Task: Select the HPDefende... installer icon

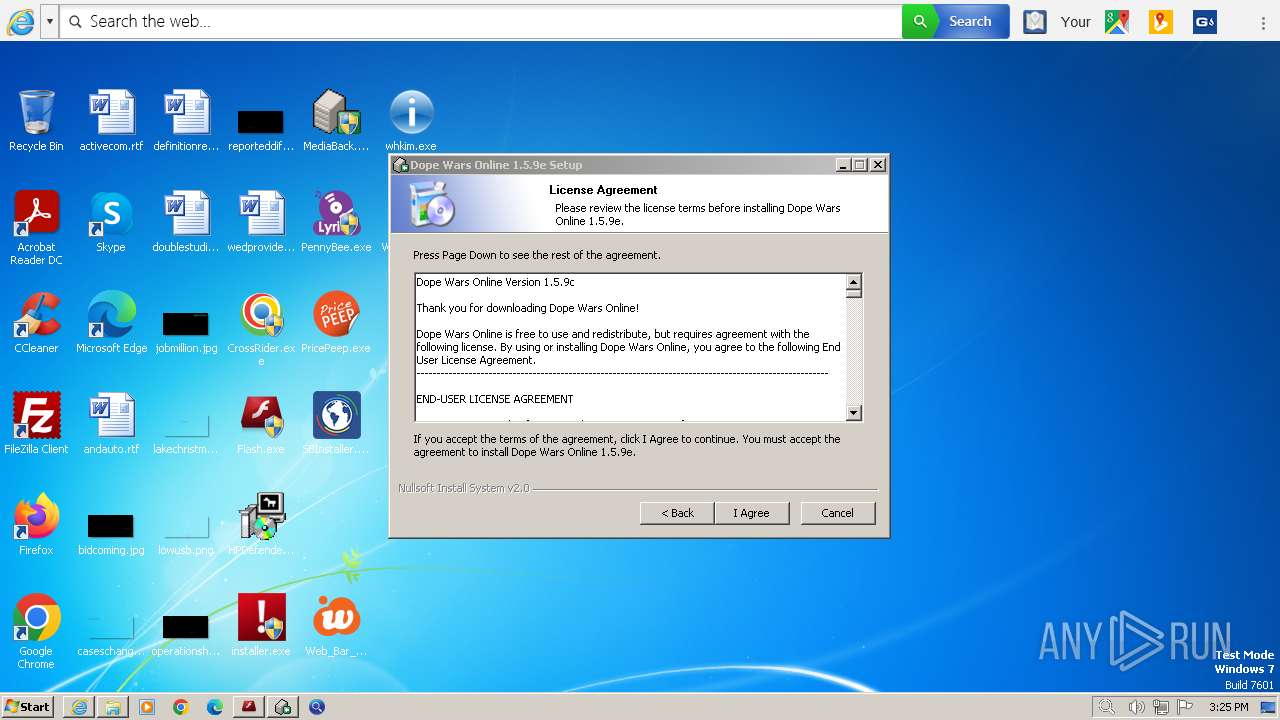Action: point(261,525)
